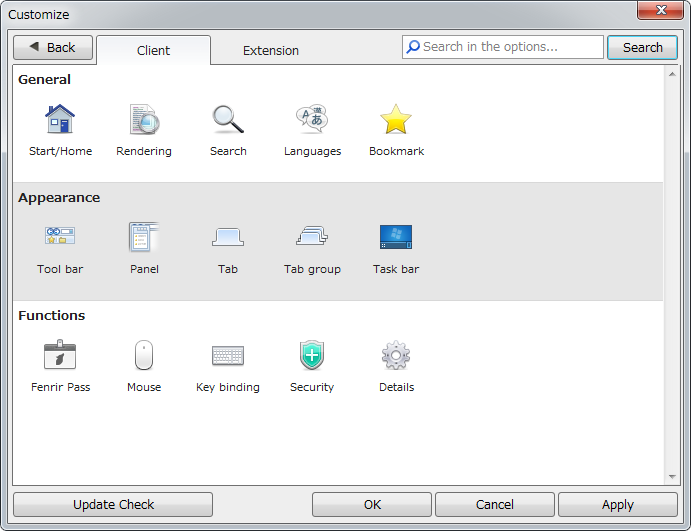This screenshot has height=531, width=691.
Task: Switch to the Extension tab
Action: pyautogui.click(x=271, y=50)
